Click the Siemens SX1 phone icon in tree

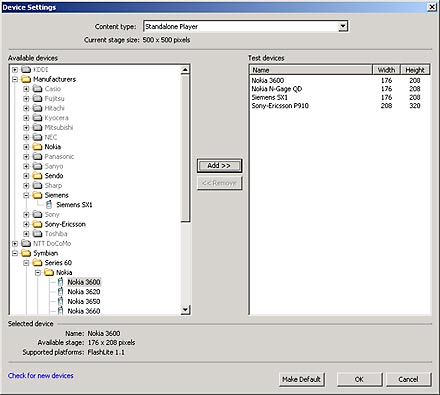click(x=49, y=205)
